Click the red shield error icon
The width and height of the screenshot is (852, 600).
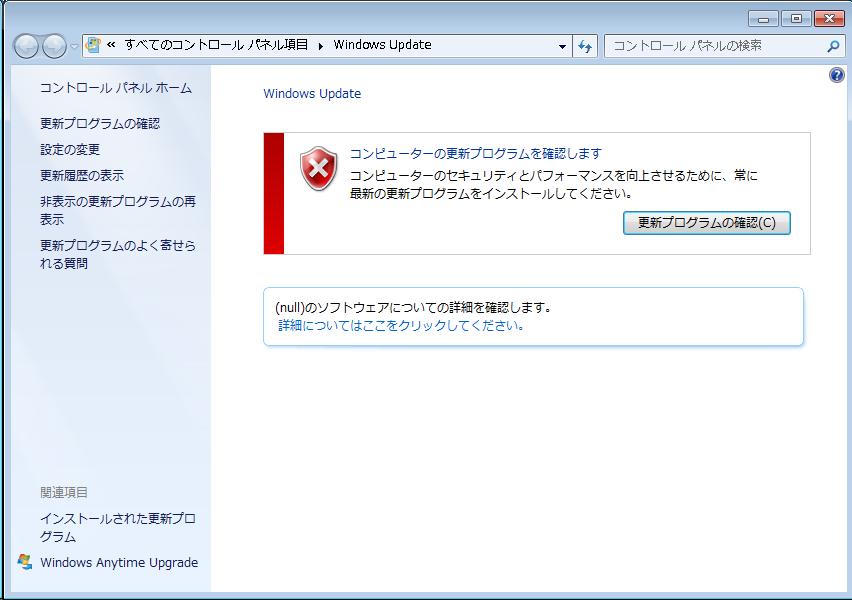(318, 168)
